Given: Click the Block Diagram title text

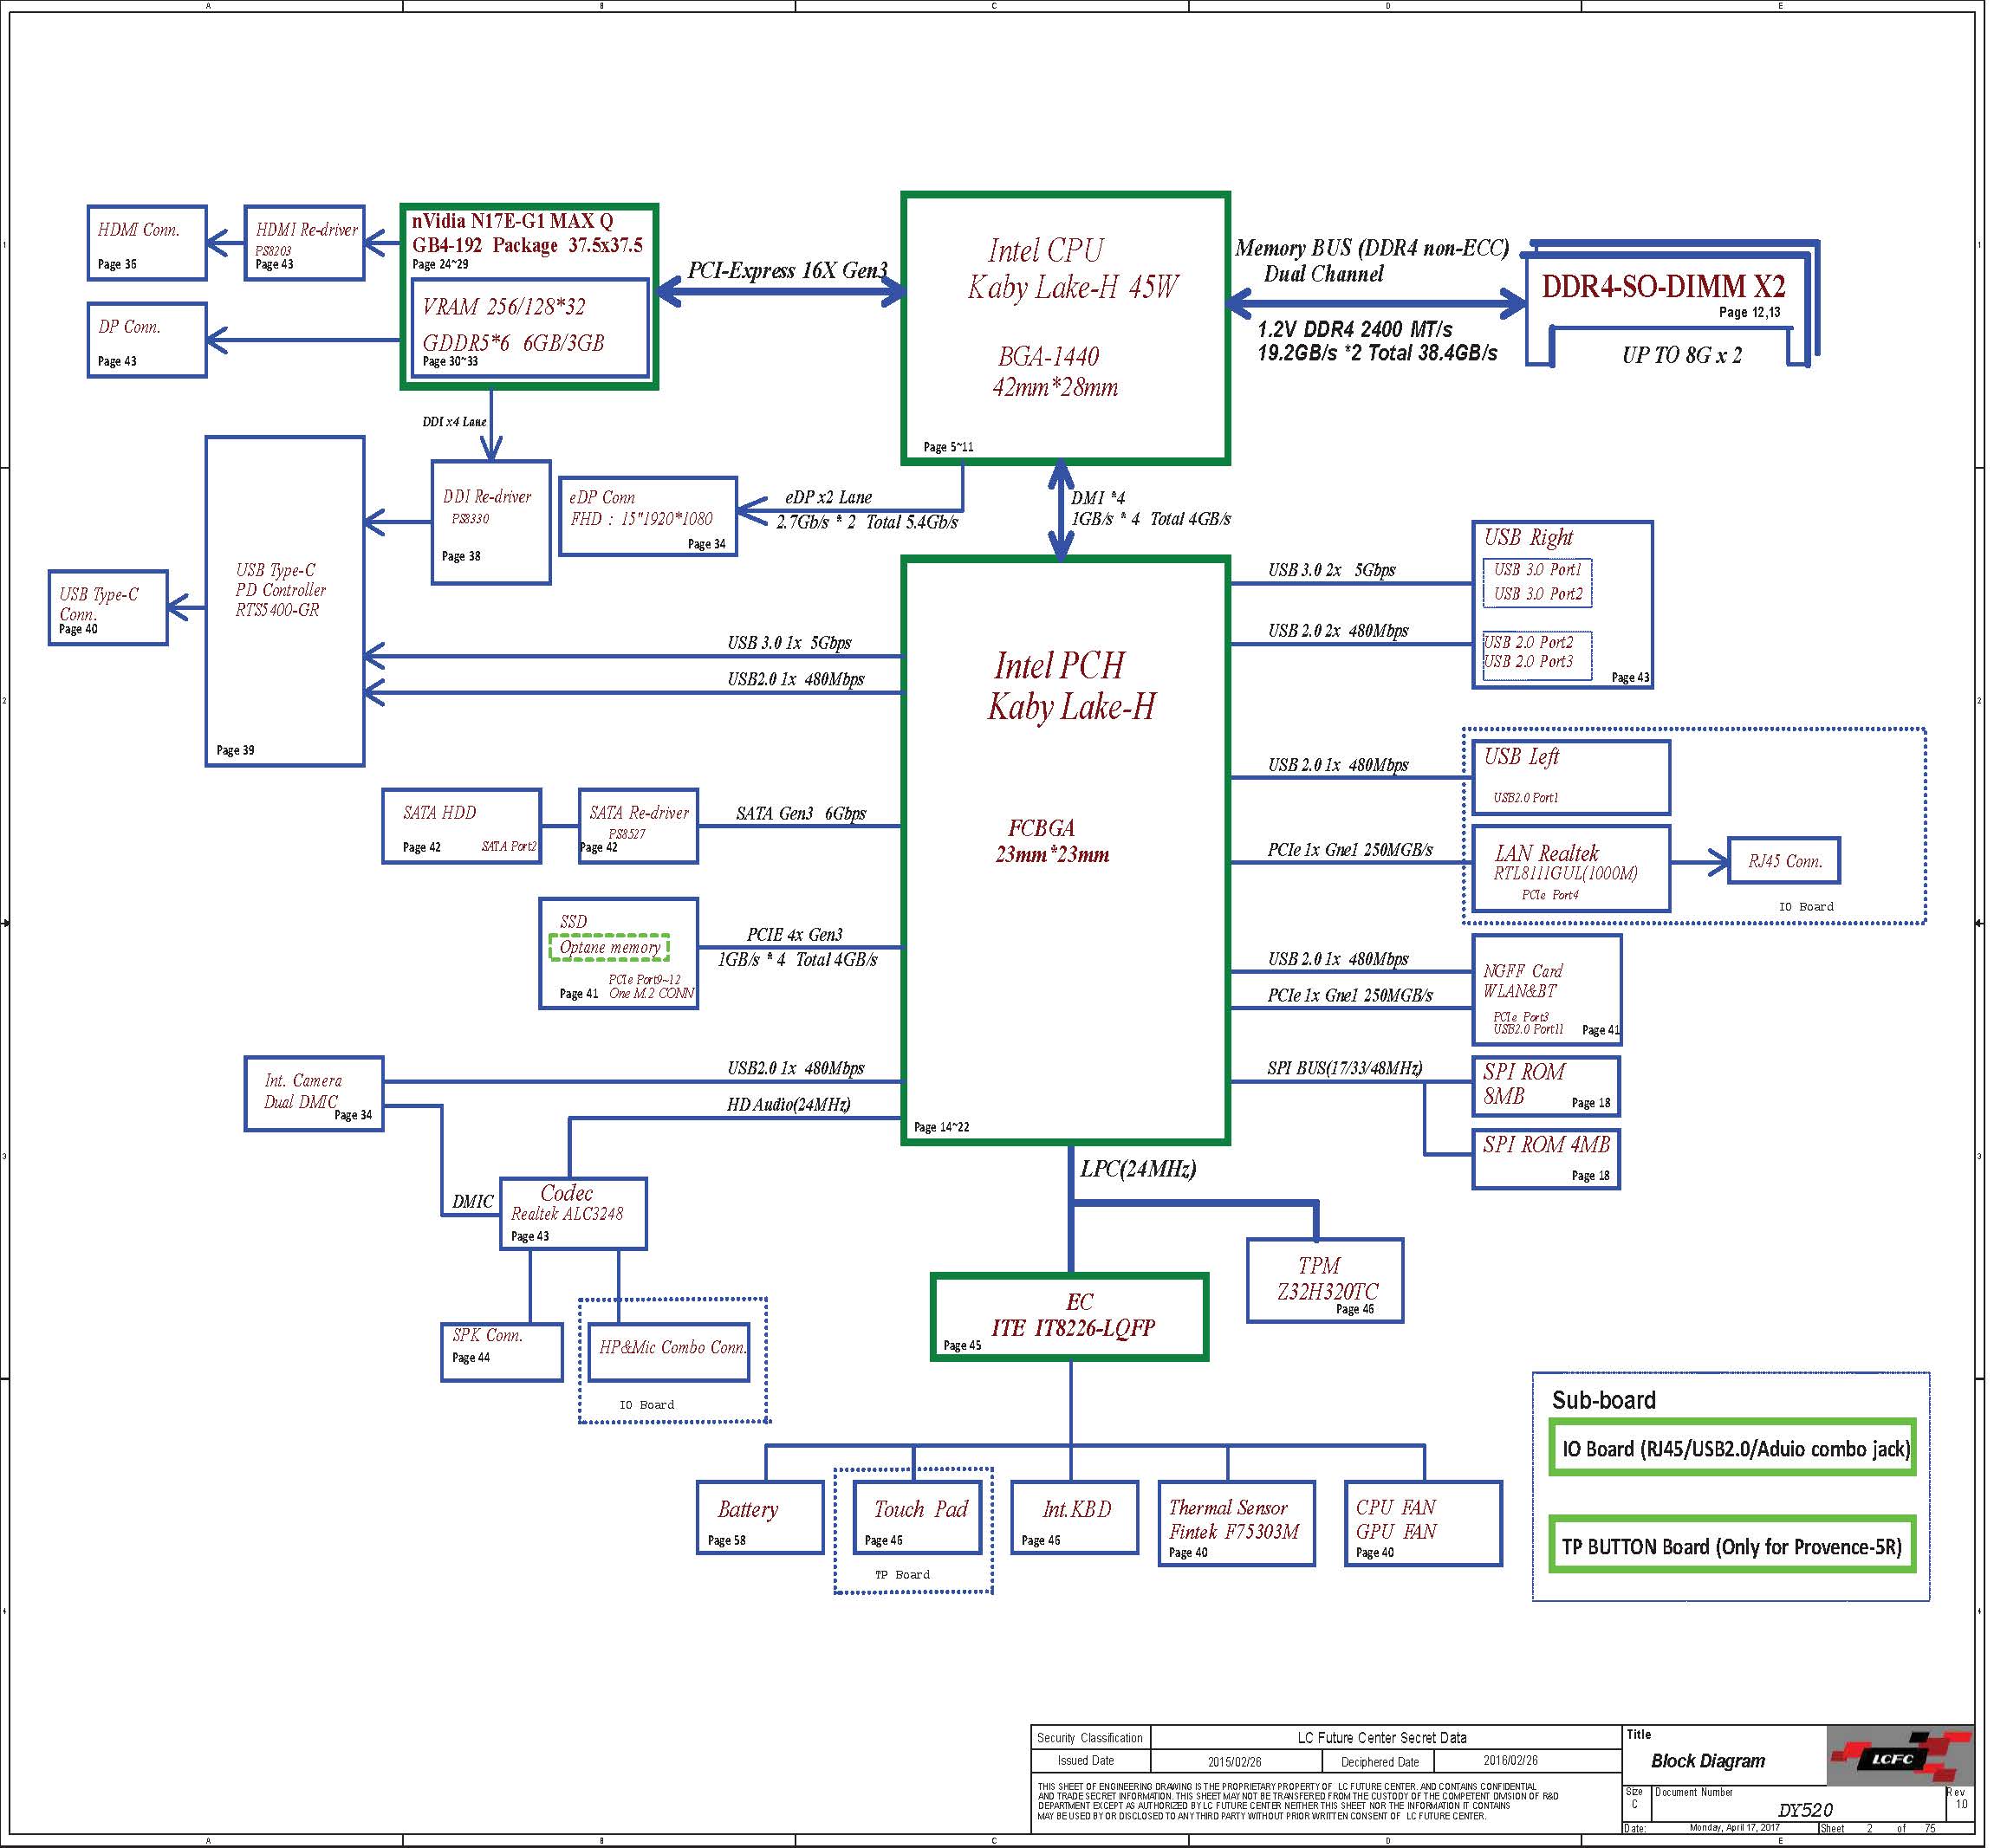Looking at the screenshot, I should pyautogui.click(x=1707, y=1760).
